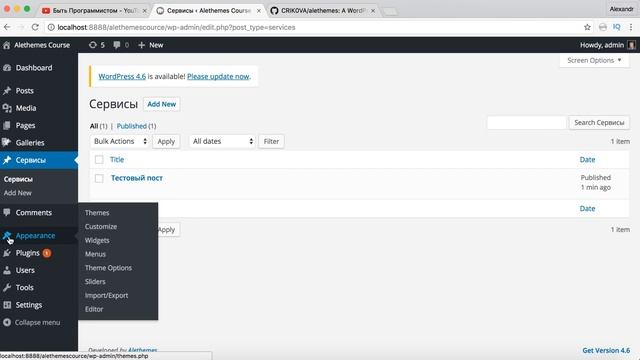The width and height of the screenshot is (640, 360).
Task: Click the Plugins plug icon
Action: point(7,253)
